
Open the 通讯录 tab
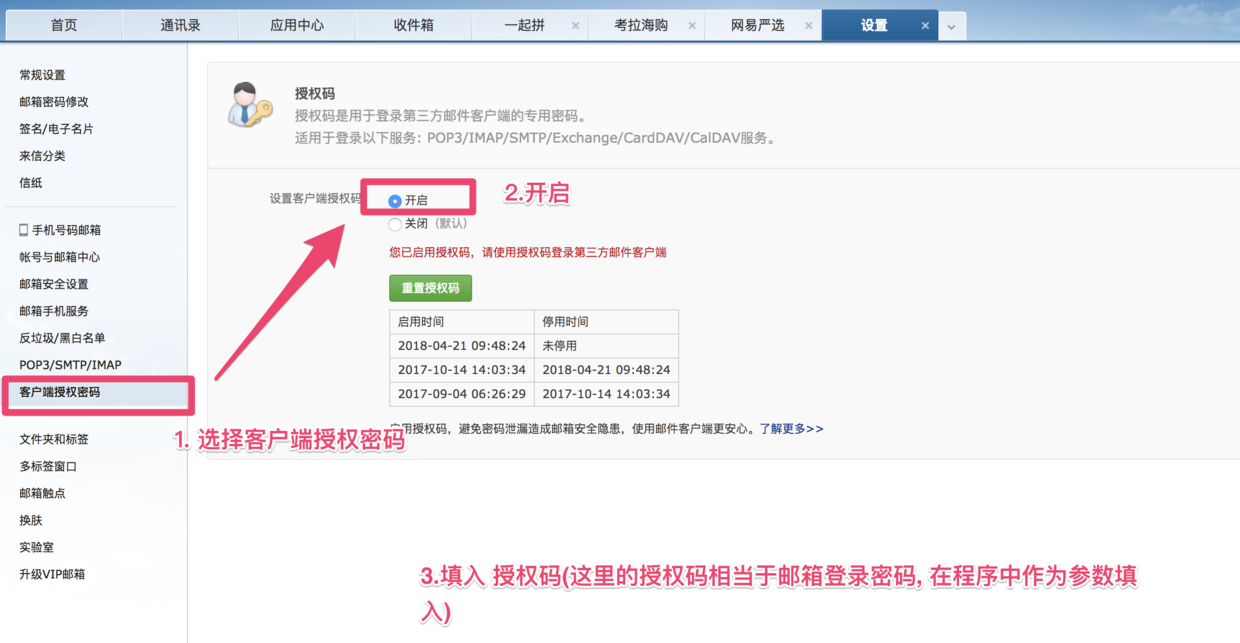tap(180, 24)
